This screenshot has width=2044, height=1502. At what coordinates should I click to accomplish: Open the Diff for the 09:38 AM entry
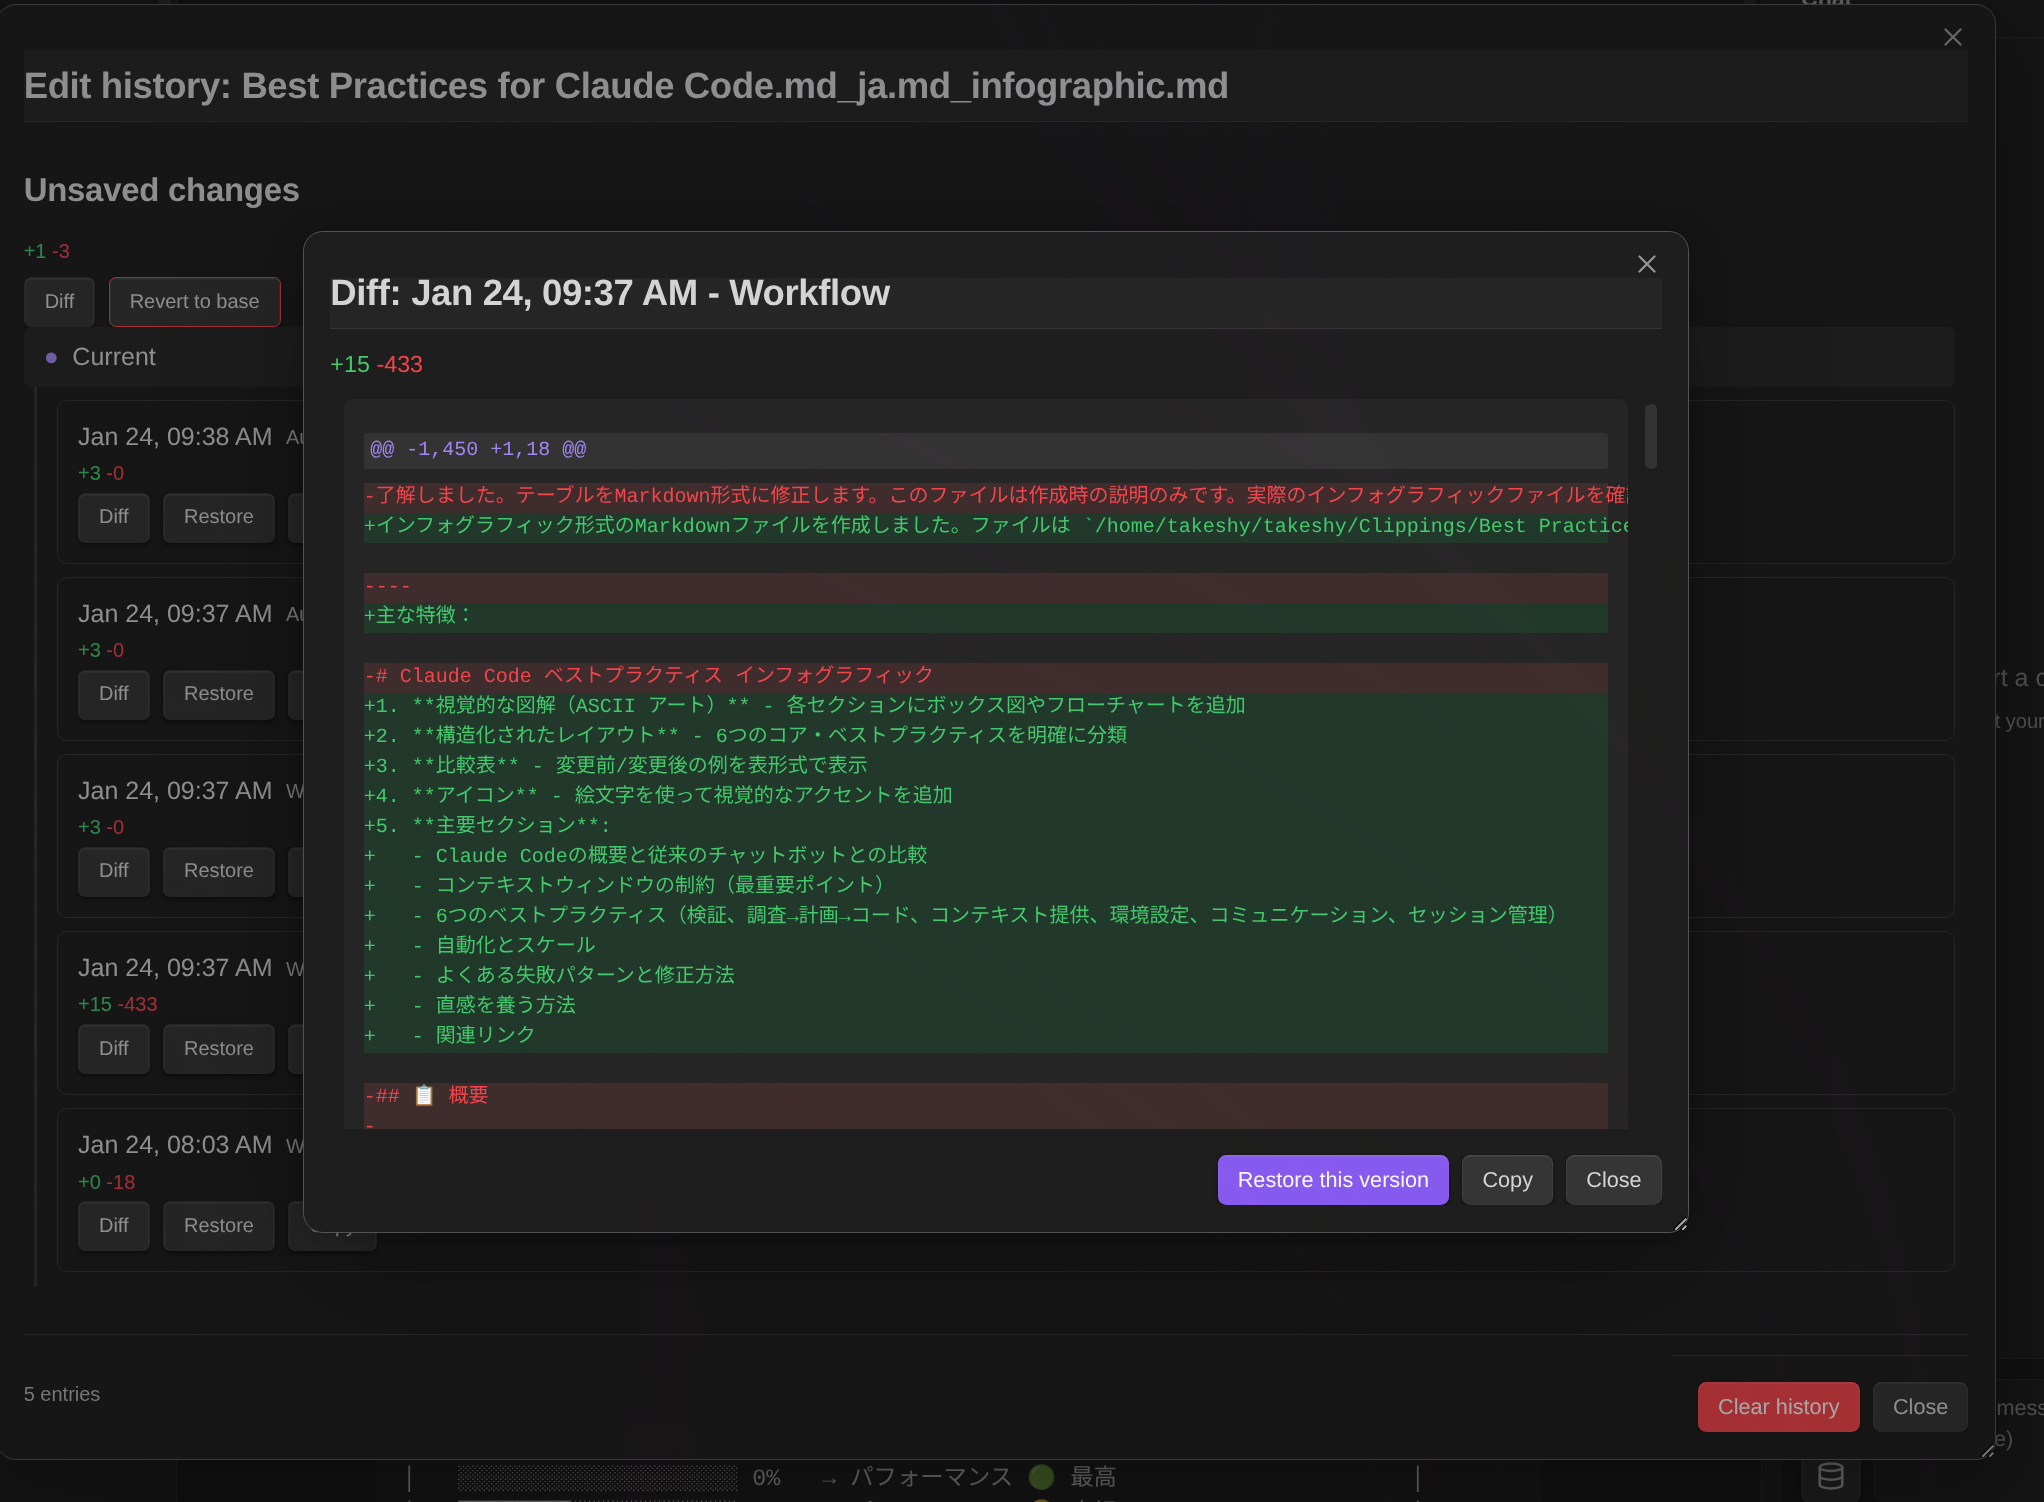pos(113,517)
